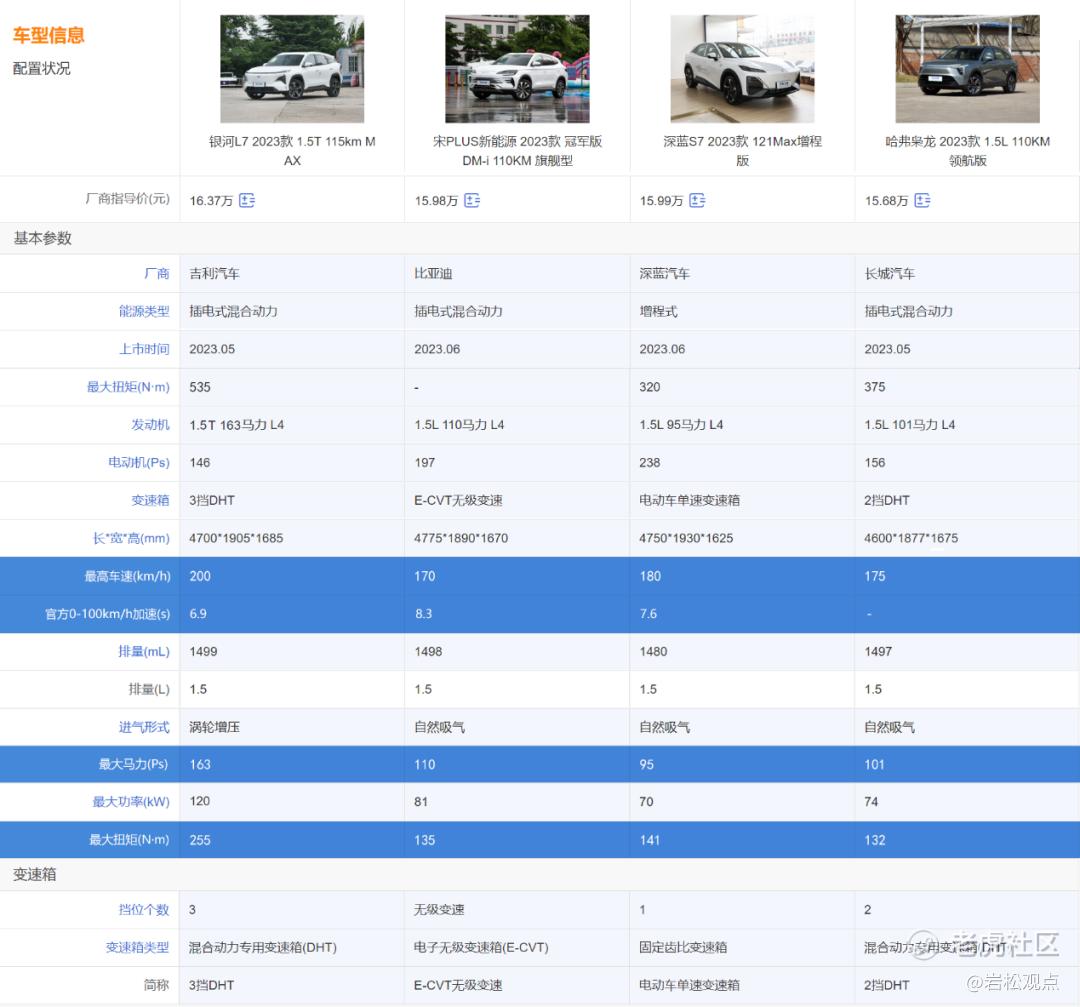Open 银河L7 2023款 1.5T 115km MAX title
This screenshot has width=1080, height=1007.
coord(292,151)
